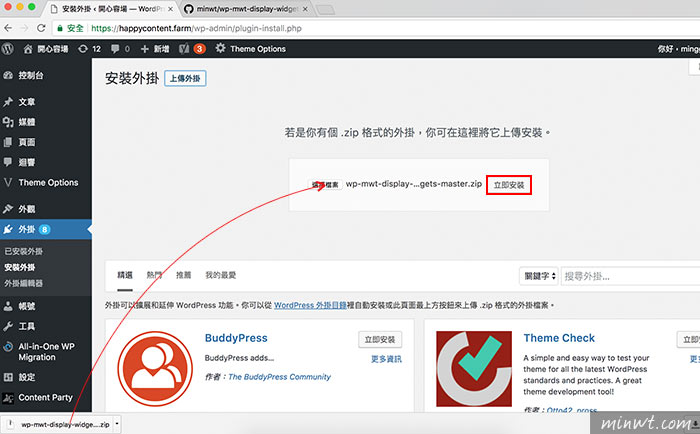The height and width of the screenshot is (434, 700).
Task: Open the sidebar Theme Options V icon
Action: click(x=8, y=182)
